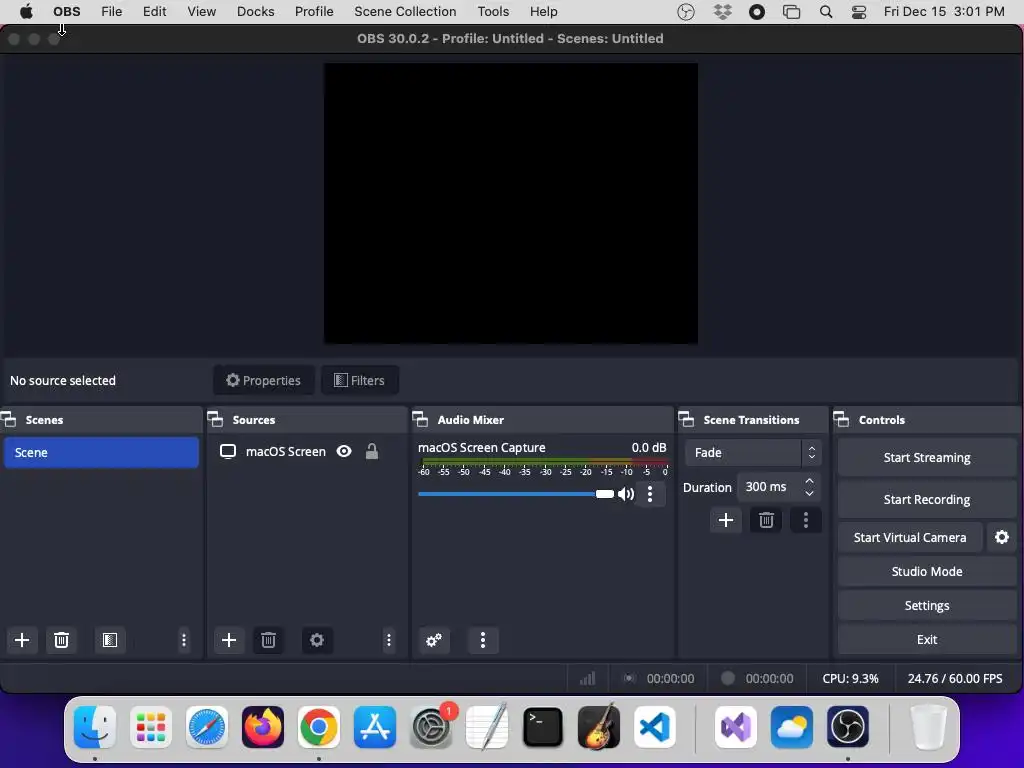Viewport: 1024px width, 768px height.
Task: Launch Terminal from the Dock
Action: click(543, 727)
